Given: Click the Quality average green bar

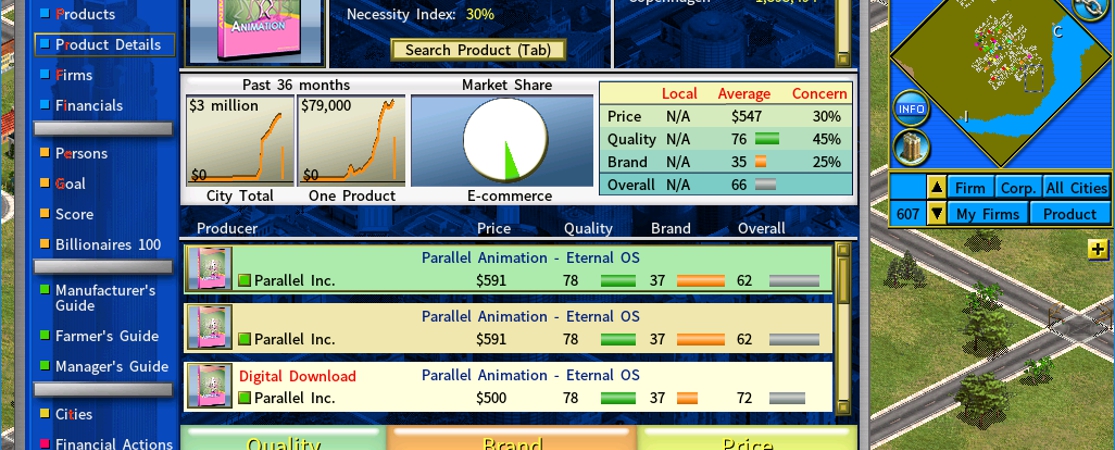Looking at the screenshot, I should [x=767, y=139].
